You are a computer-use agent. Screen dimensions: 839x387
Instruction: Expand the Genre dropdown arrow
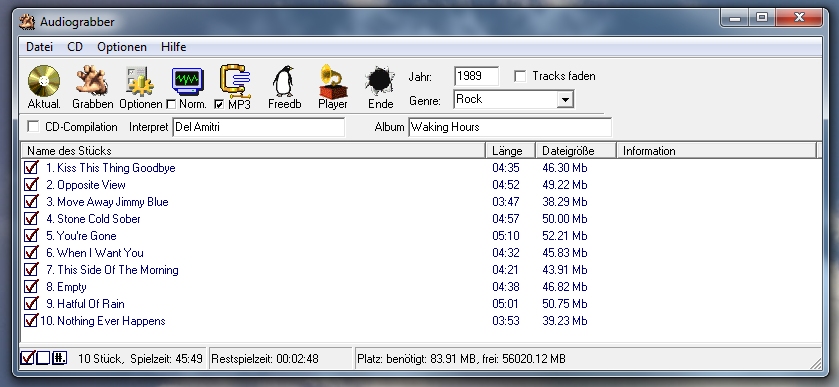(x=565, y=100)
